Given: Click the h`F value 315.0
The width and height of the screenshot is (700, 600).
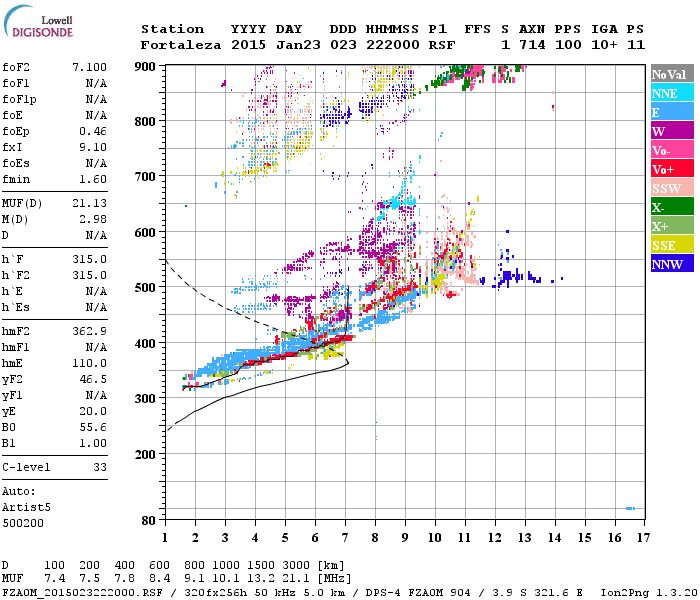Looking at the screenshot, I should point(89,259).
